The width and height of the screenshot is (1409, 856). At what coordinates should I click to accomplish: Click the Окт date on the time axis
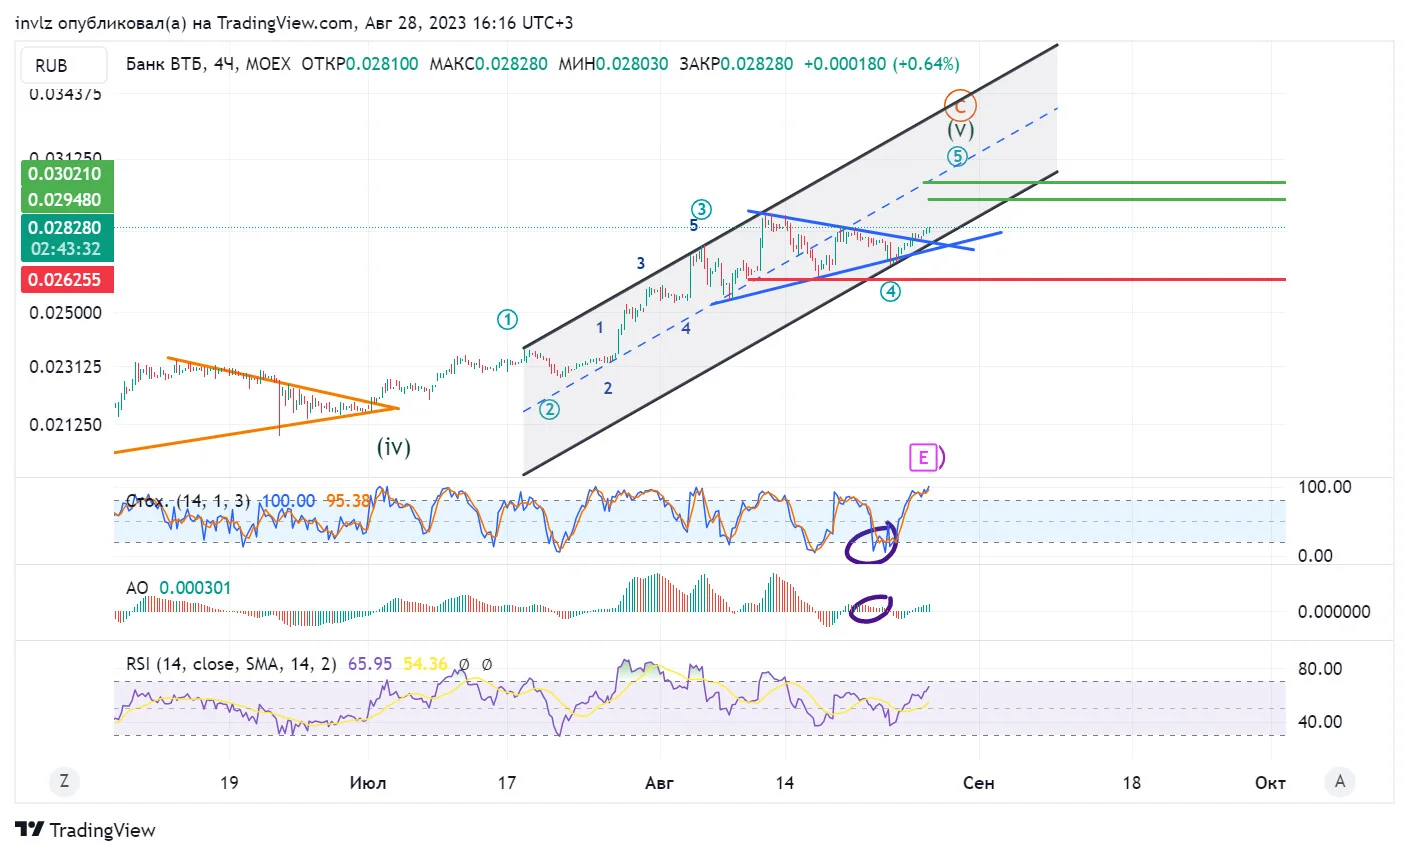[x=1270, y=783]
